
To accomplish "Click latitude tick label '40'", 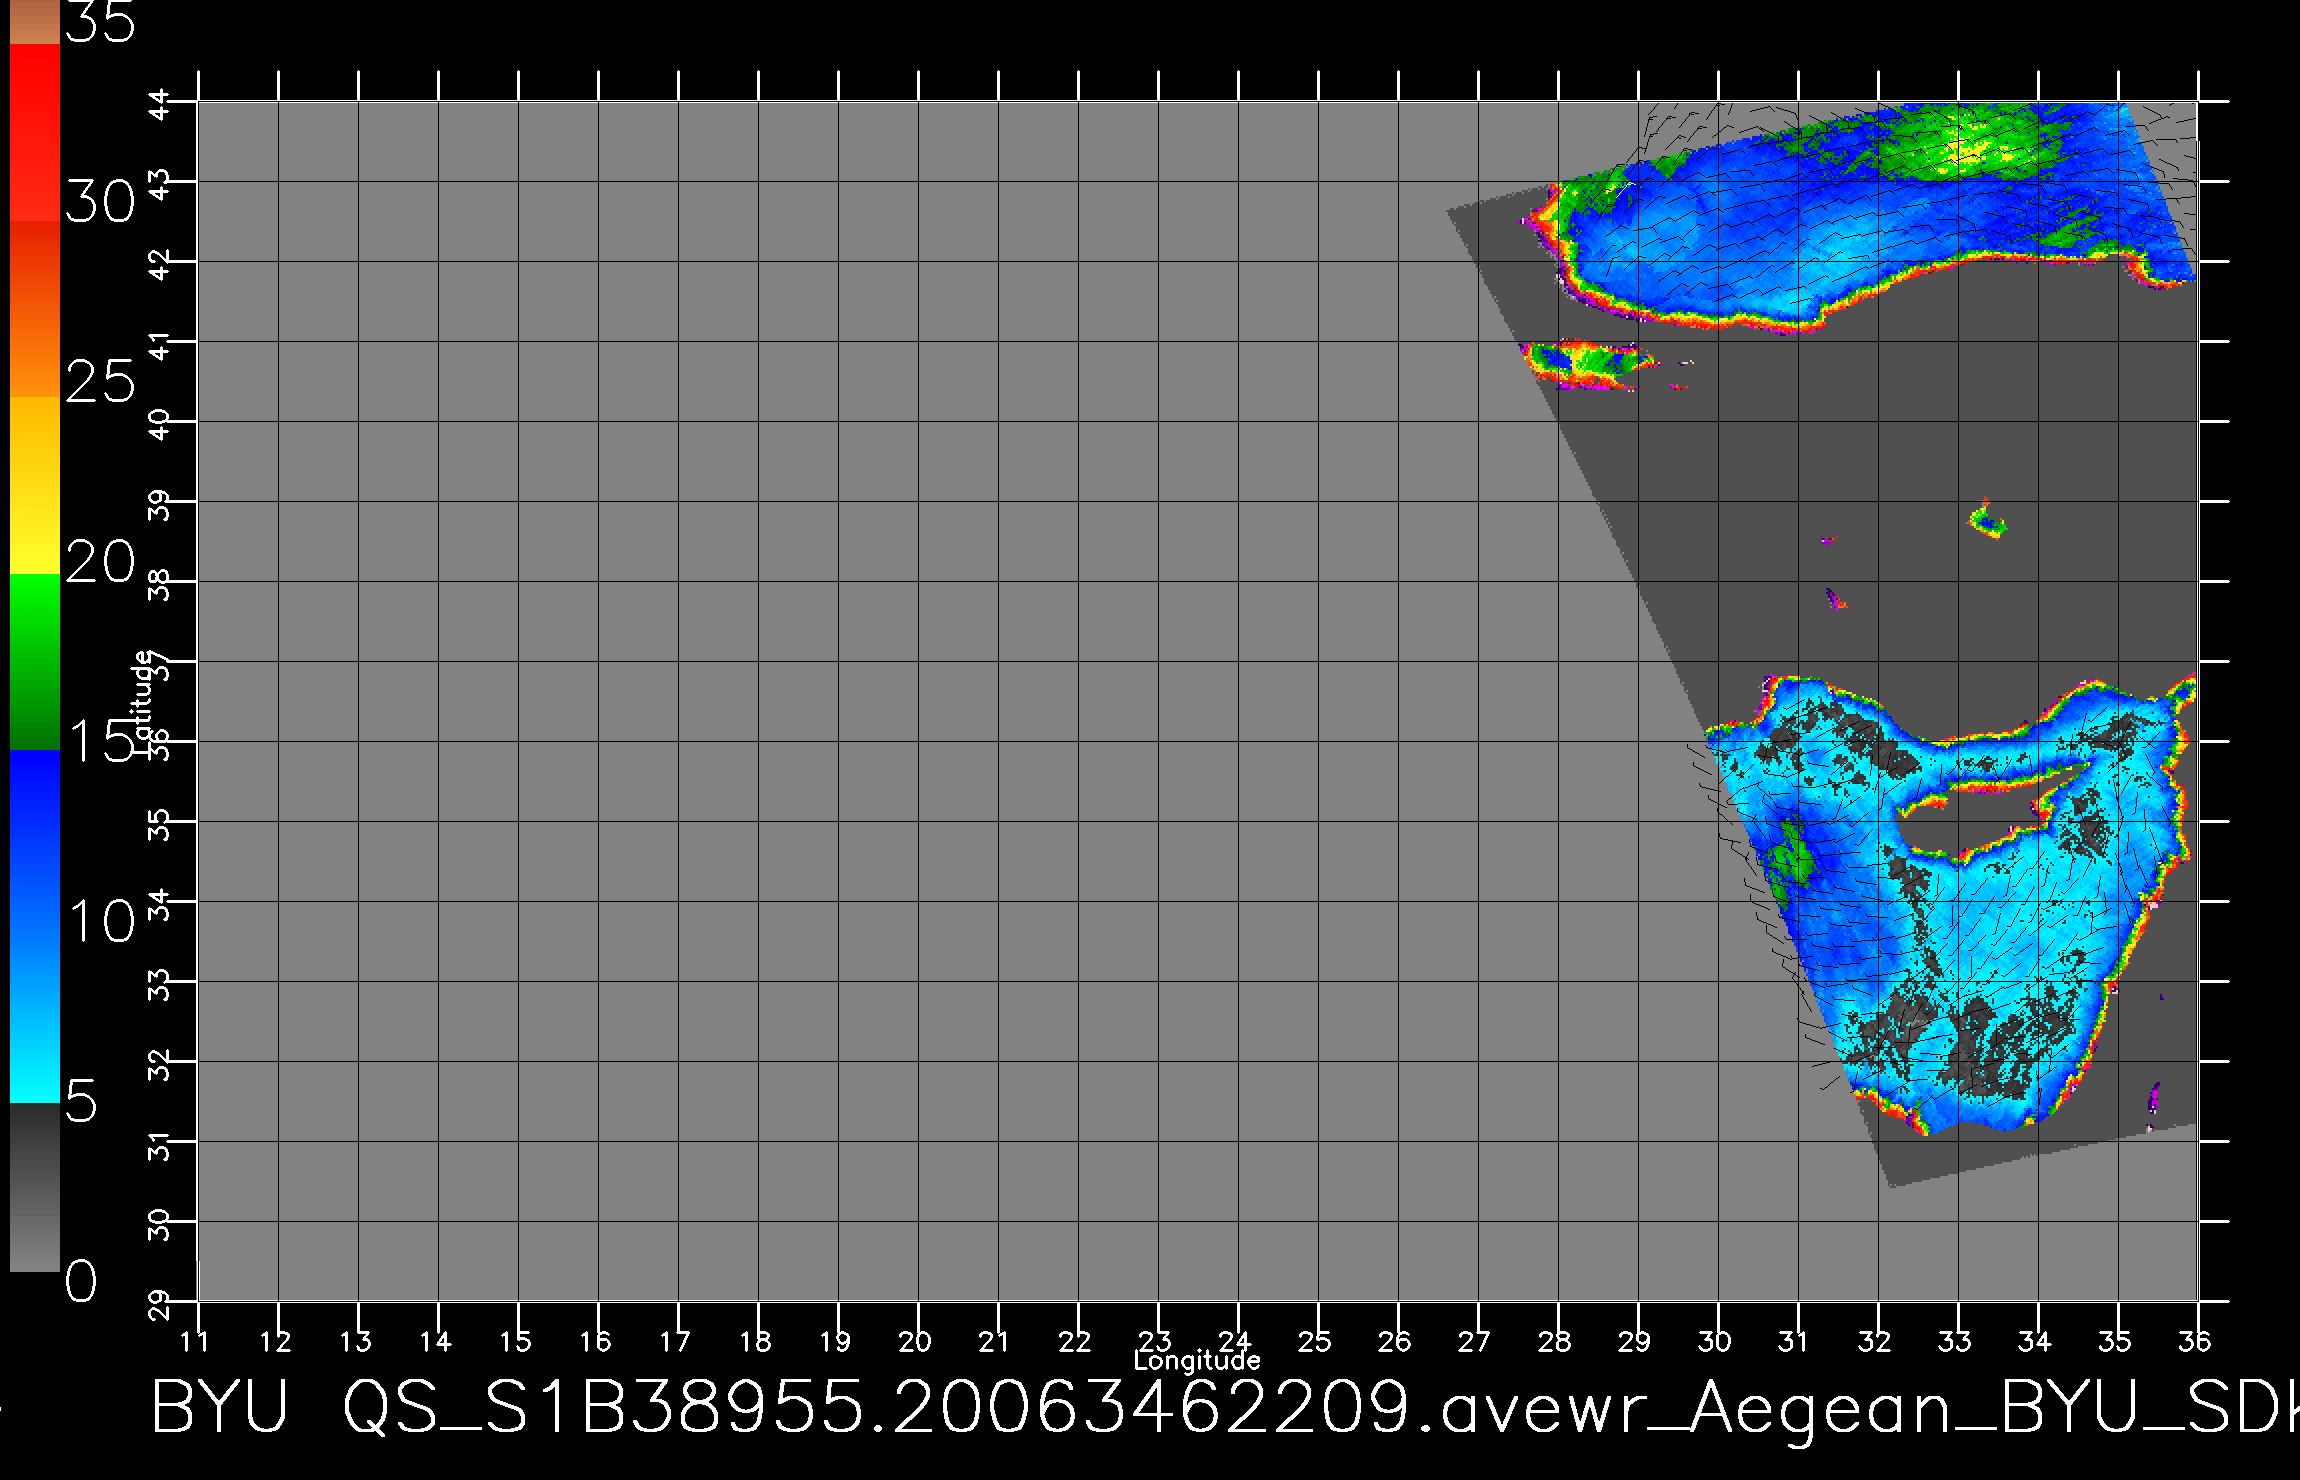I will [x=161, y=423].
